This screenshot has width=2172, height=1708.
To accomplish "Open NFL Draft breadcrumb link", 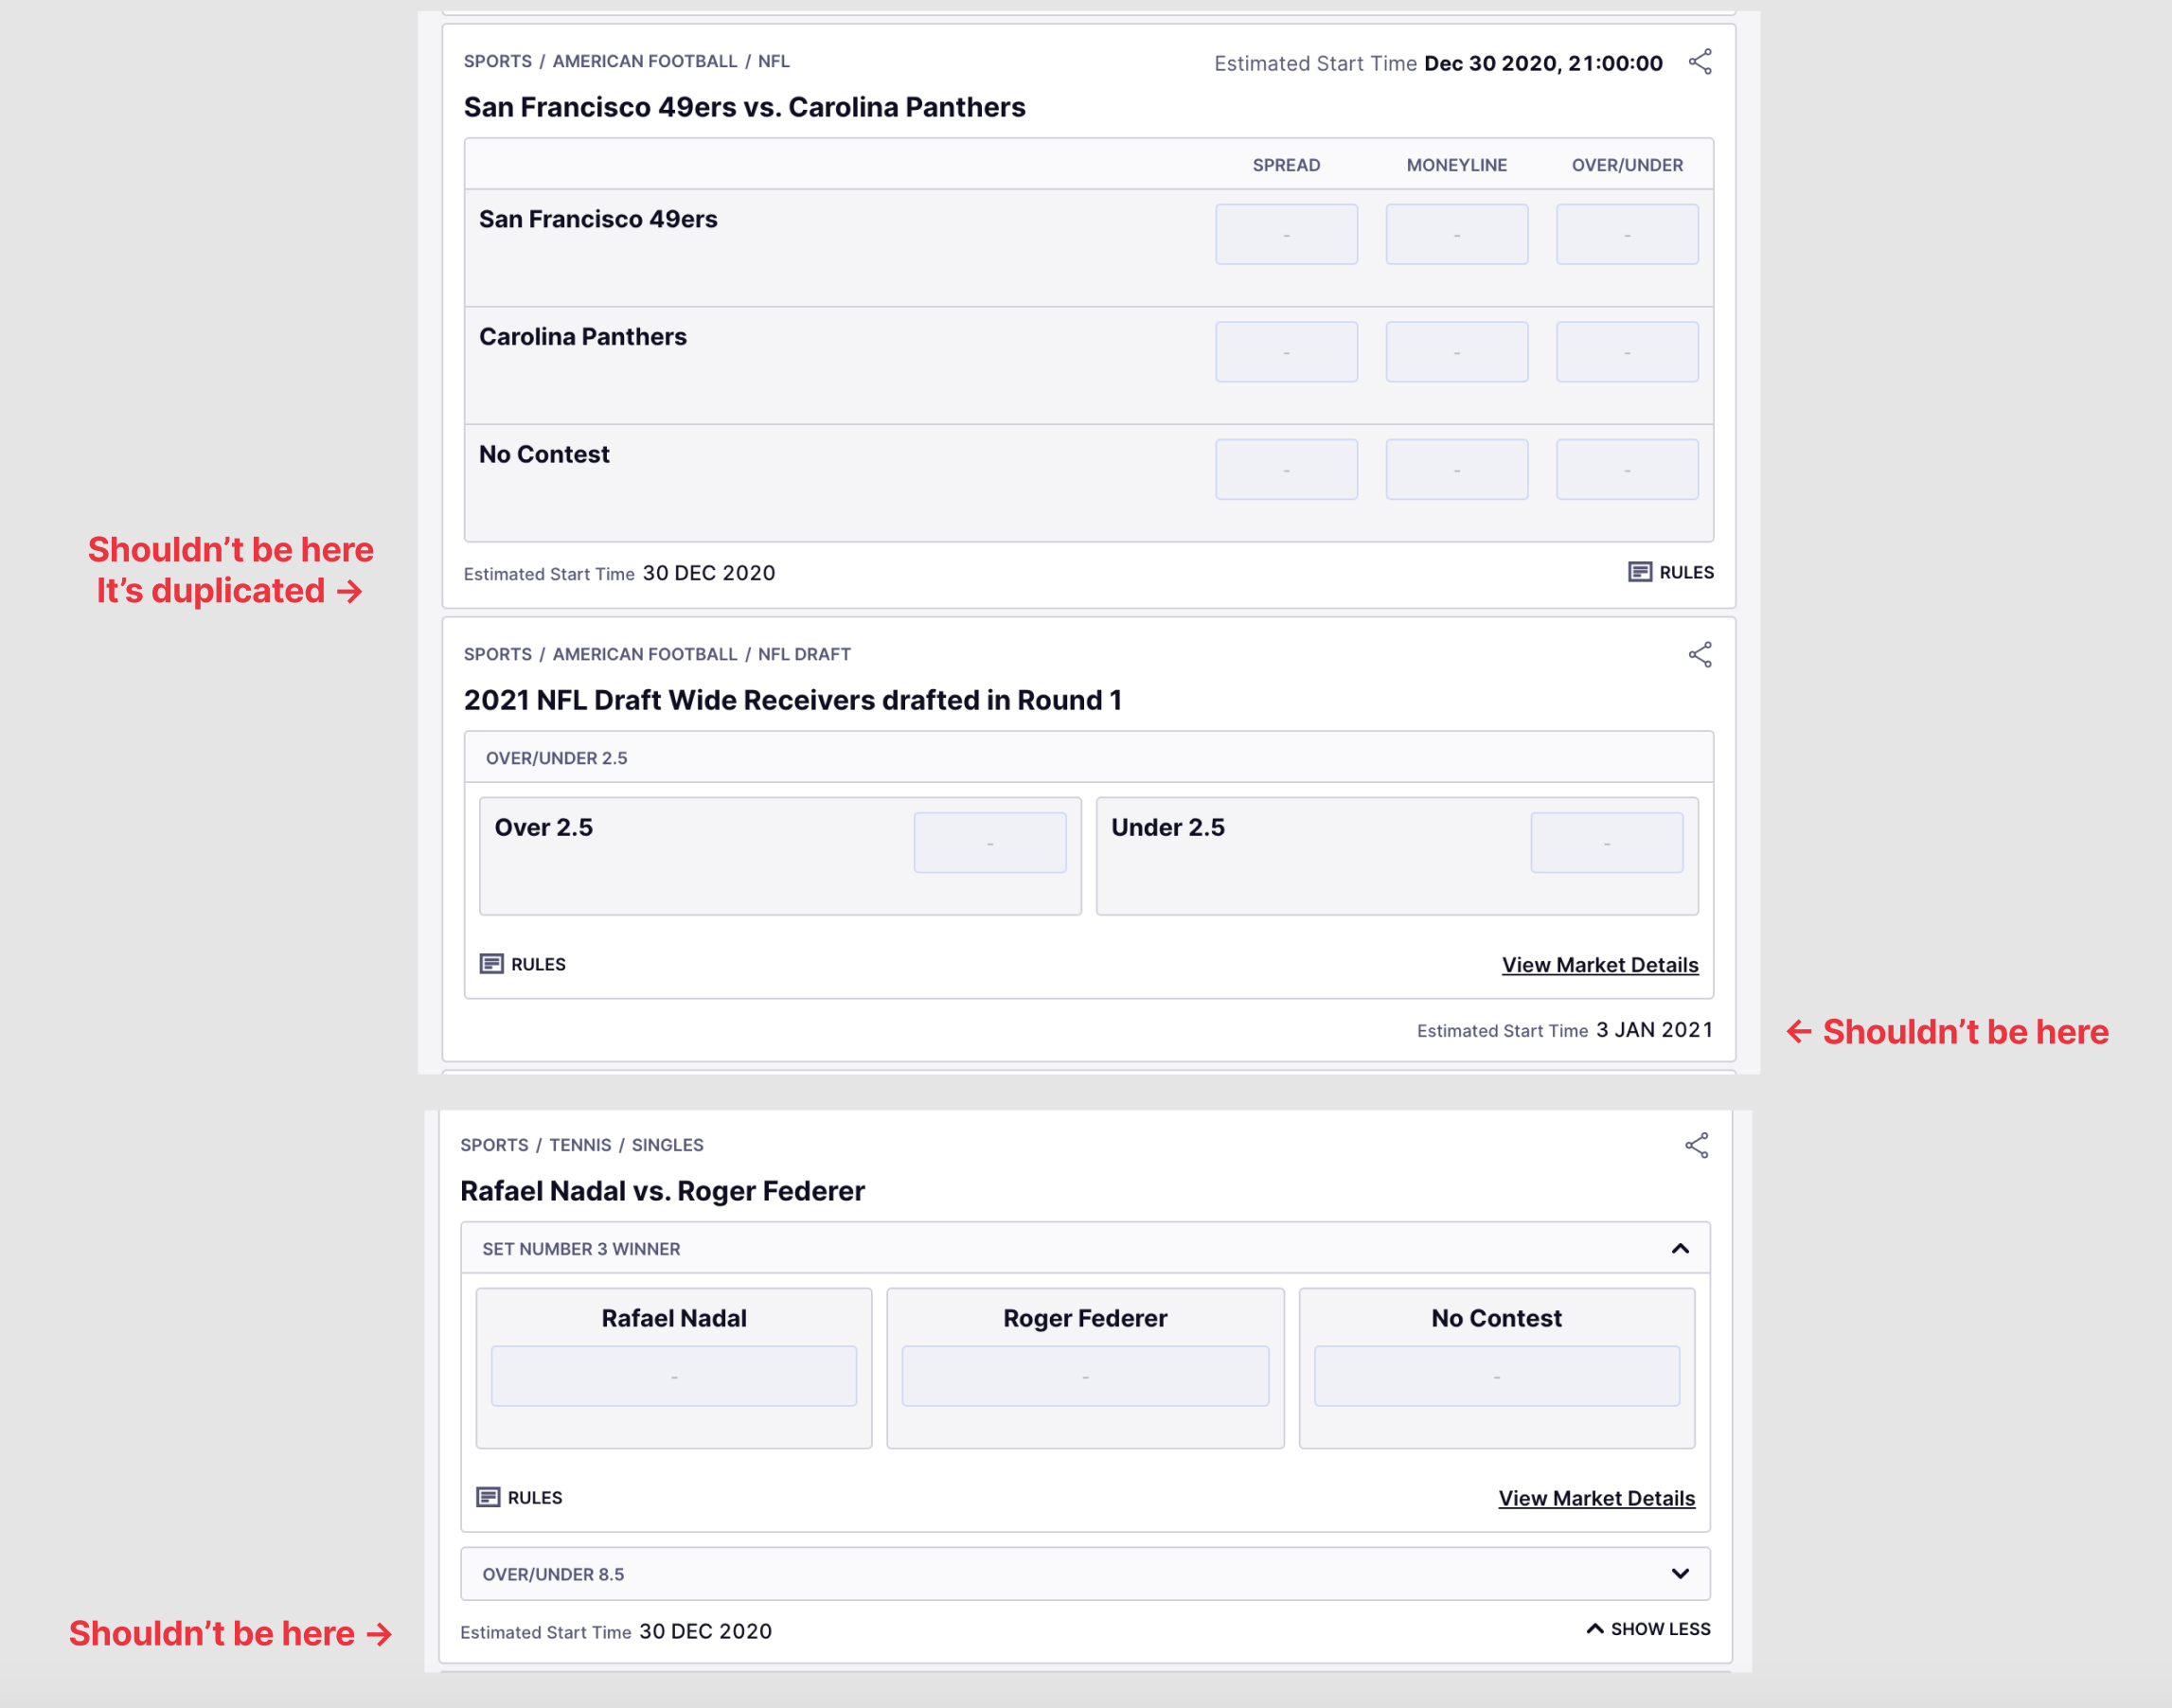I will [803, 655].
